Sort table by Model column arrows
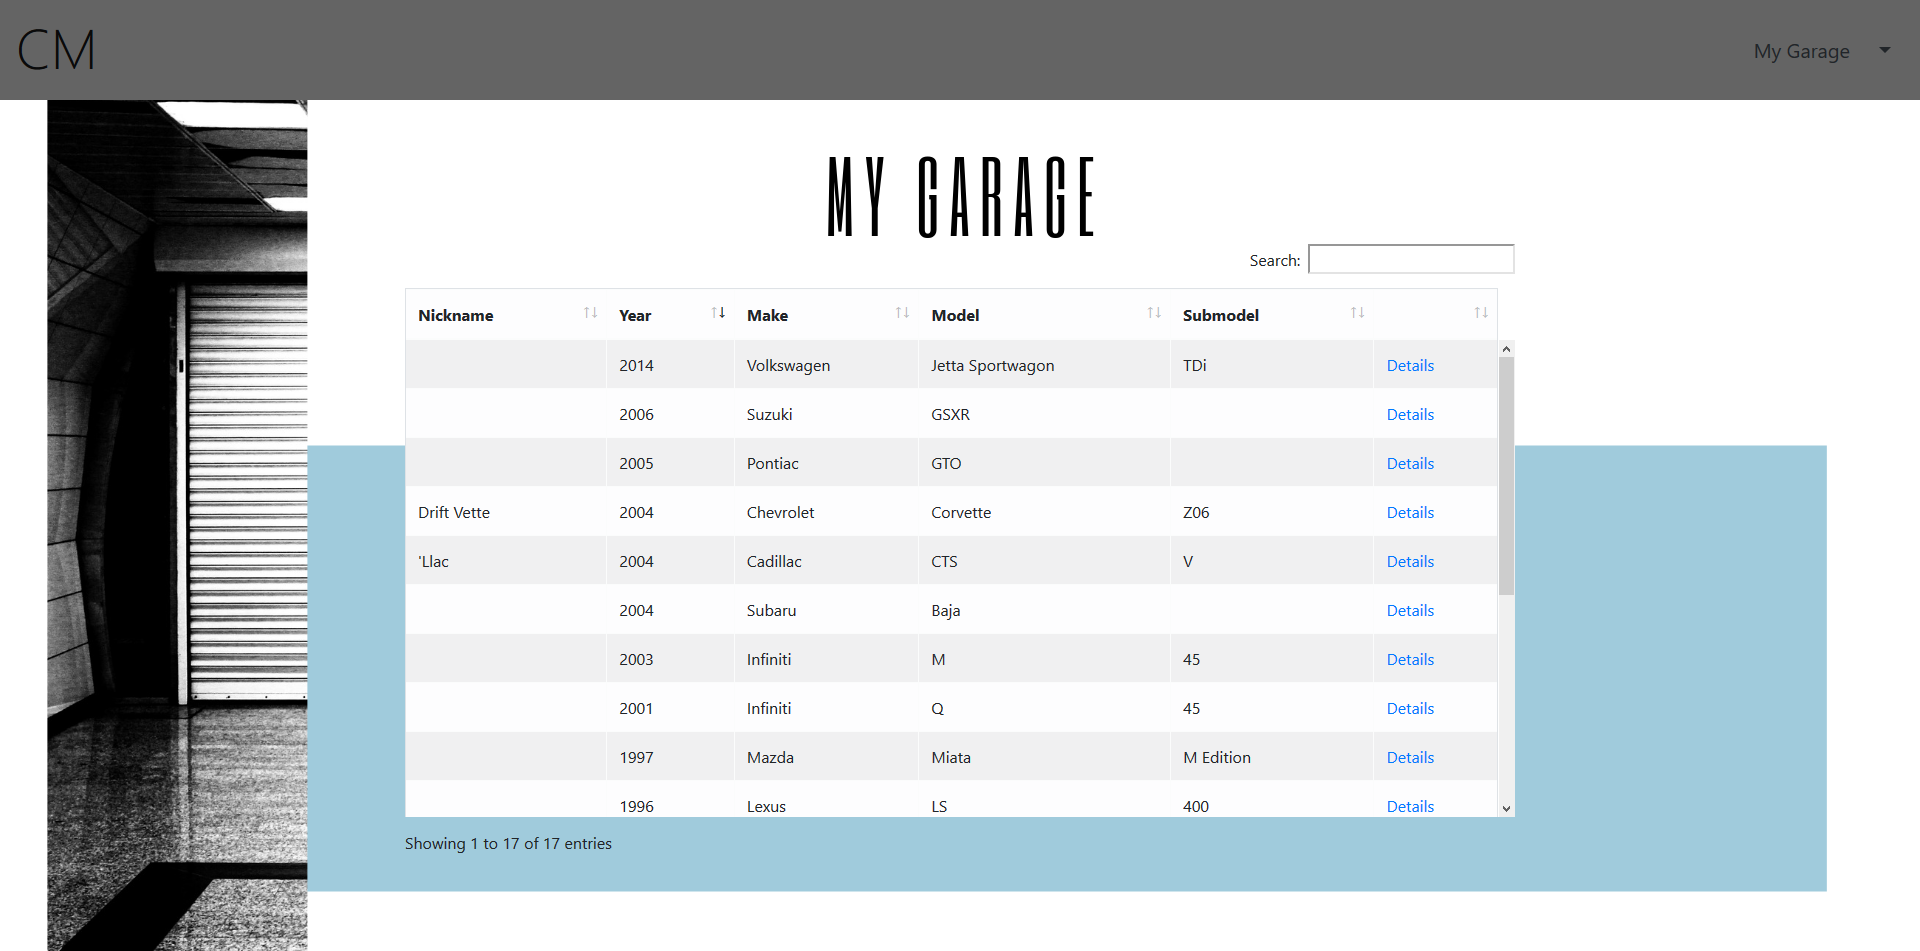Image resolution: width=1920 pixels, height=951 pixels. tap(1154, 313)
